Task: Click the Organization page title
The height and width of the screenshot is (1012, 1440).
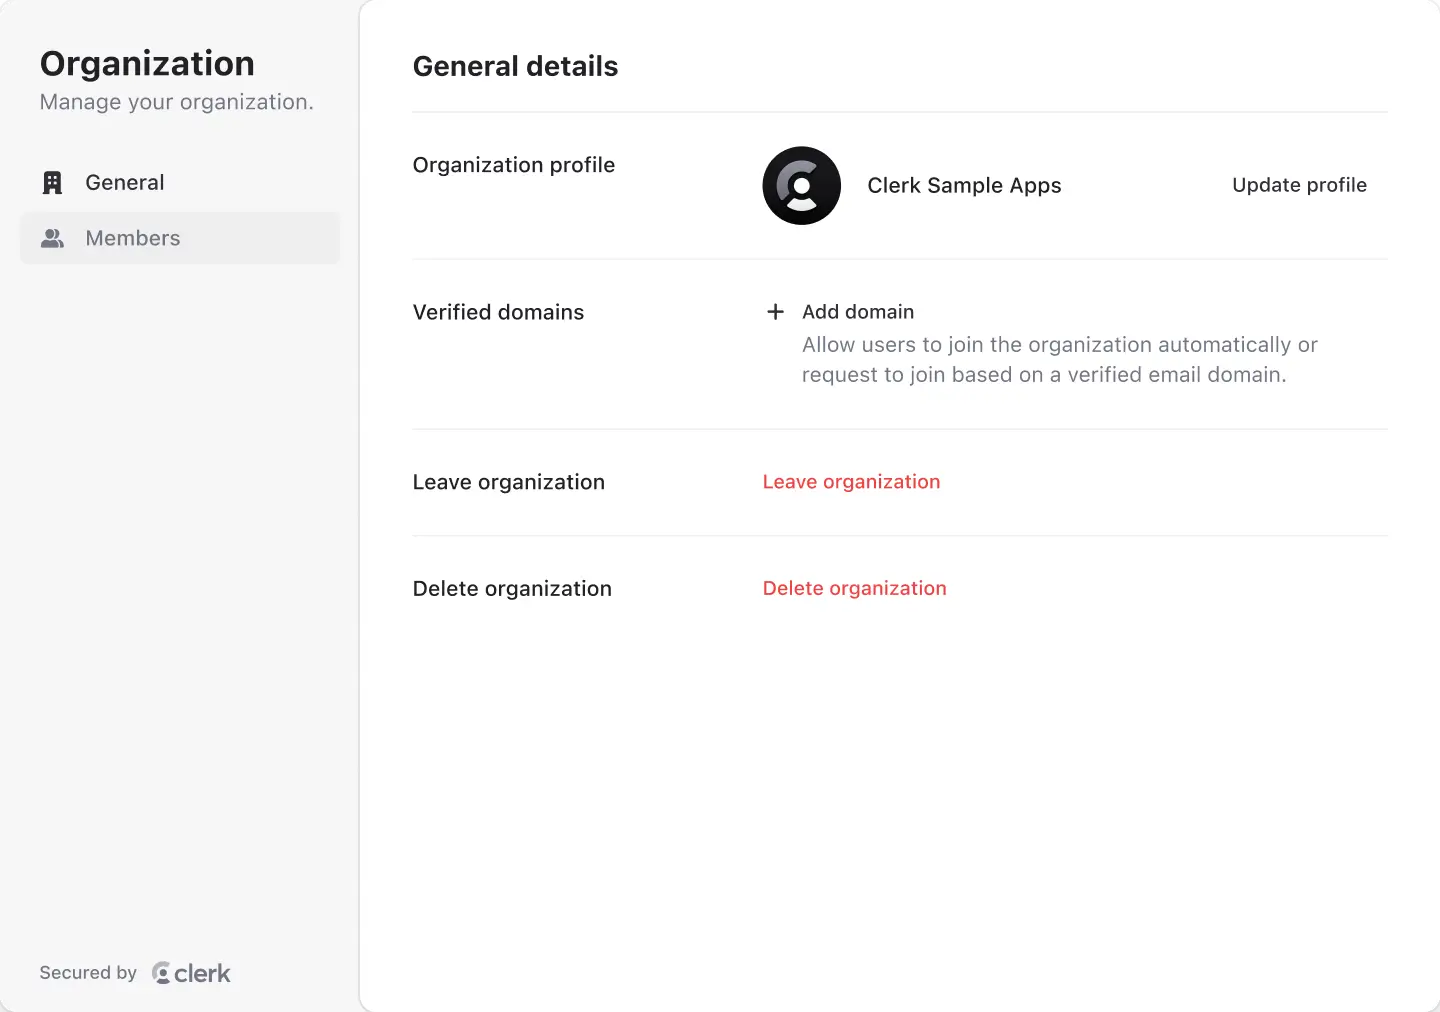Action: [146, 63]
